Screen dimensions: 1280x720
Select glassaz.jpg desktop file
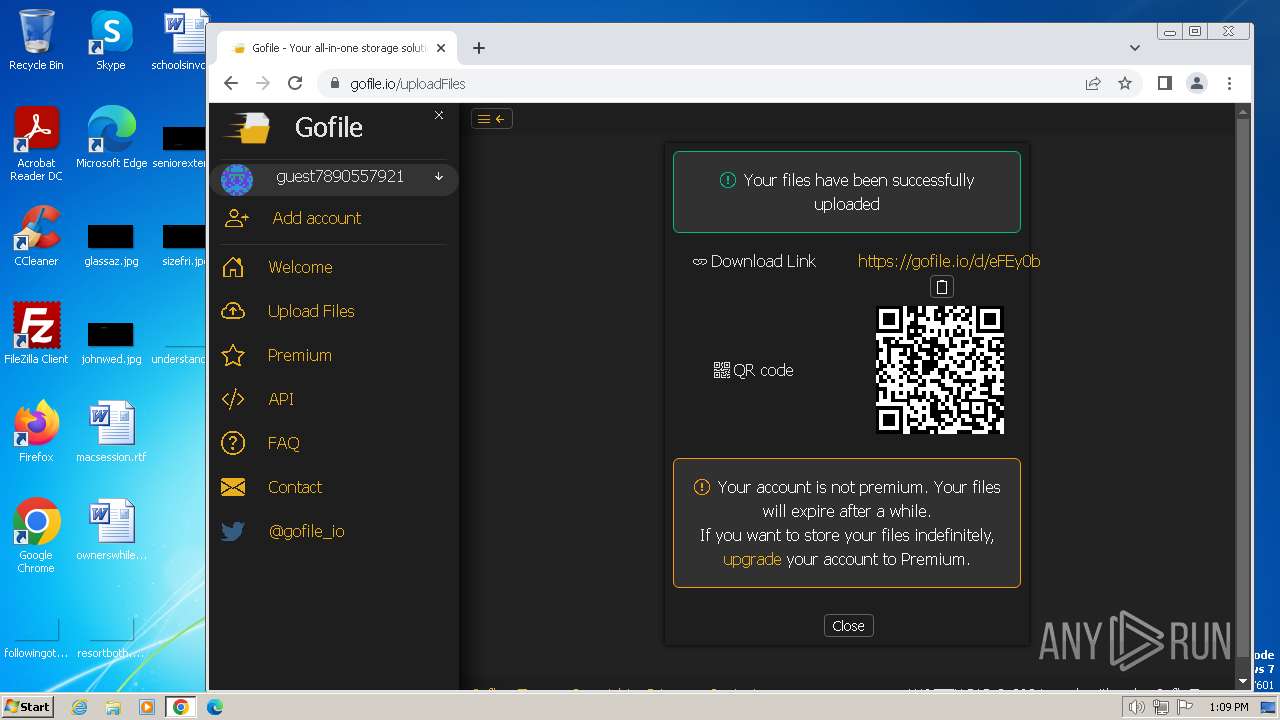[x=111, y=245]
